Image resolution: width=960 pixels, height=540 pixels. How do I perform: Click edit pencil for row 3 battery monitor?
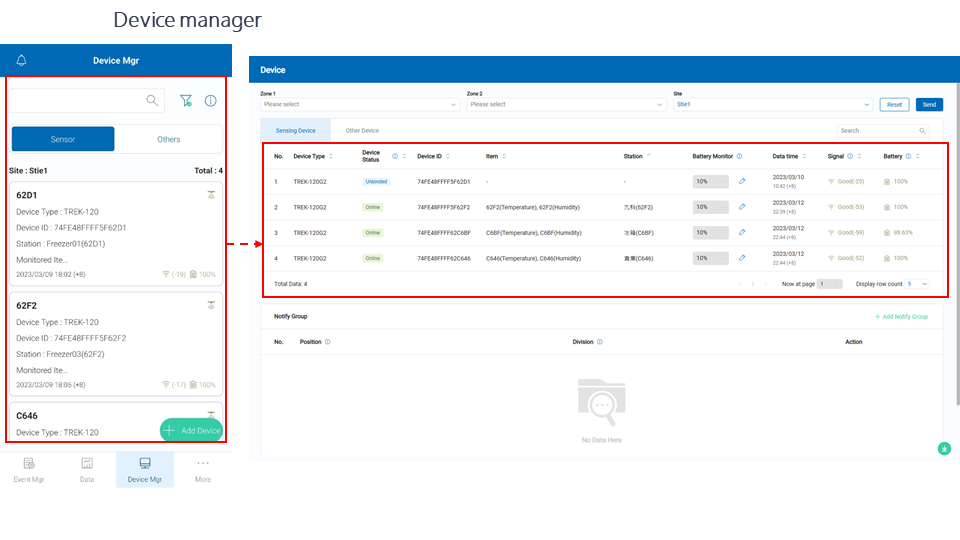(x=742, y=232)
